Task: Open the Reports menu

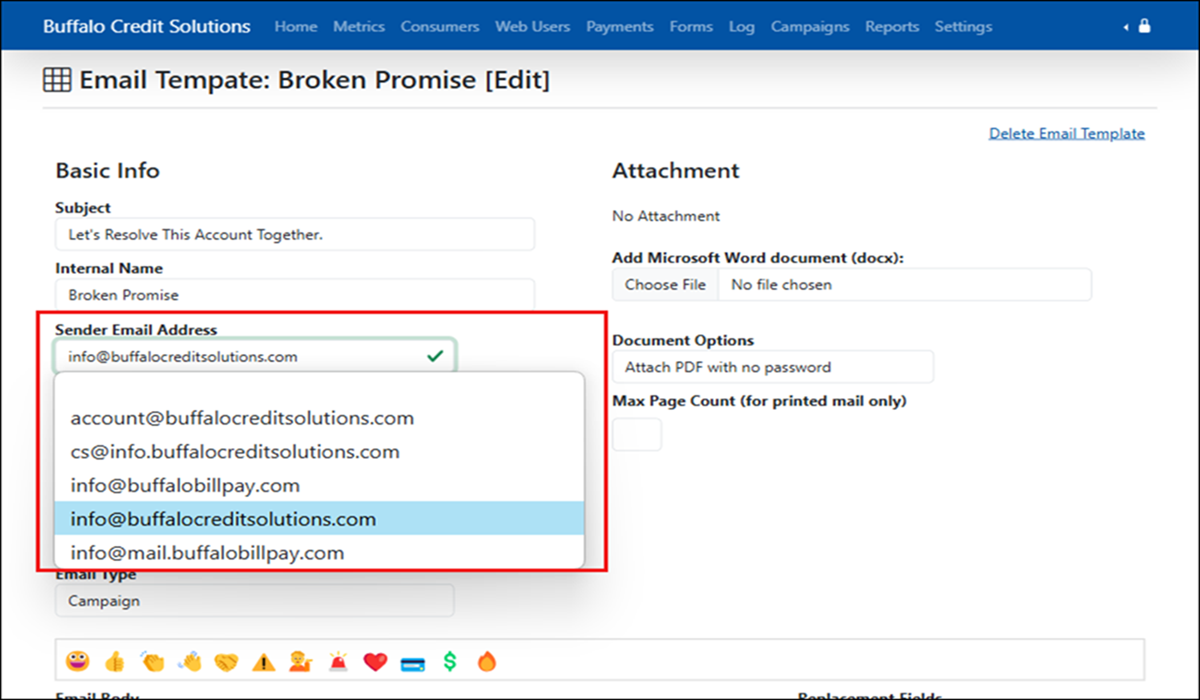Action: [892, 26]
